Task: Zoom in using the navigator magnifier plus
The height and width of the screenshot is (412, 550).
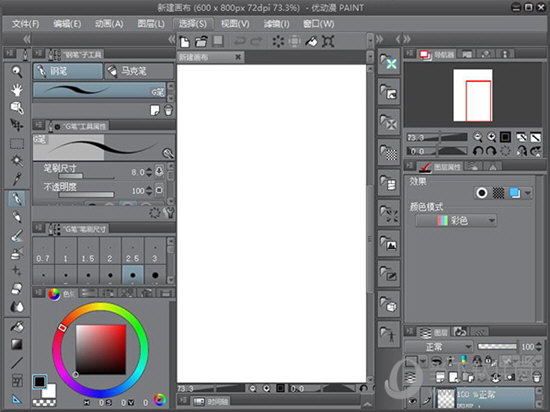Action: [491, 137]
